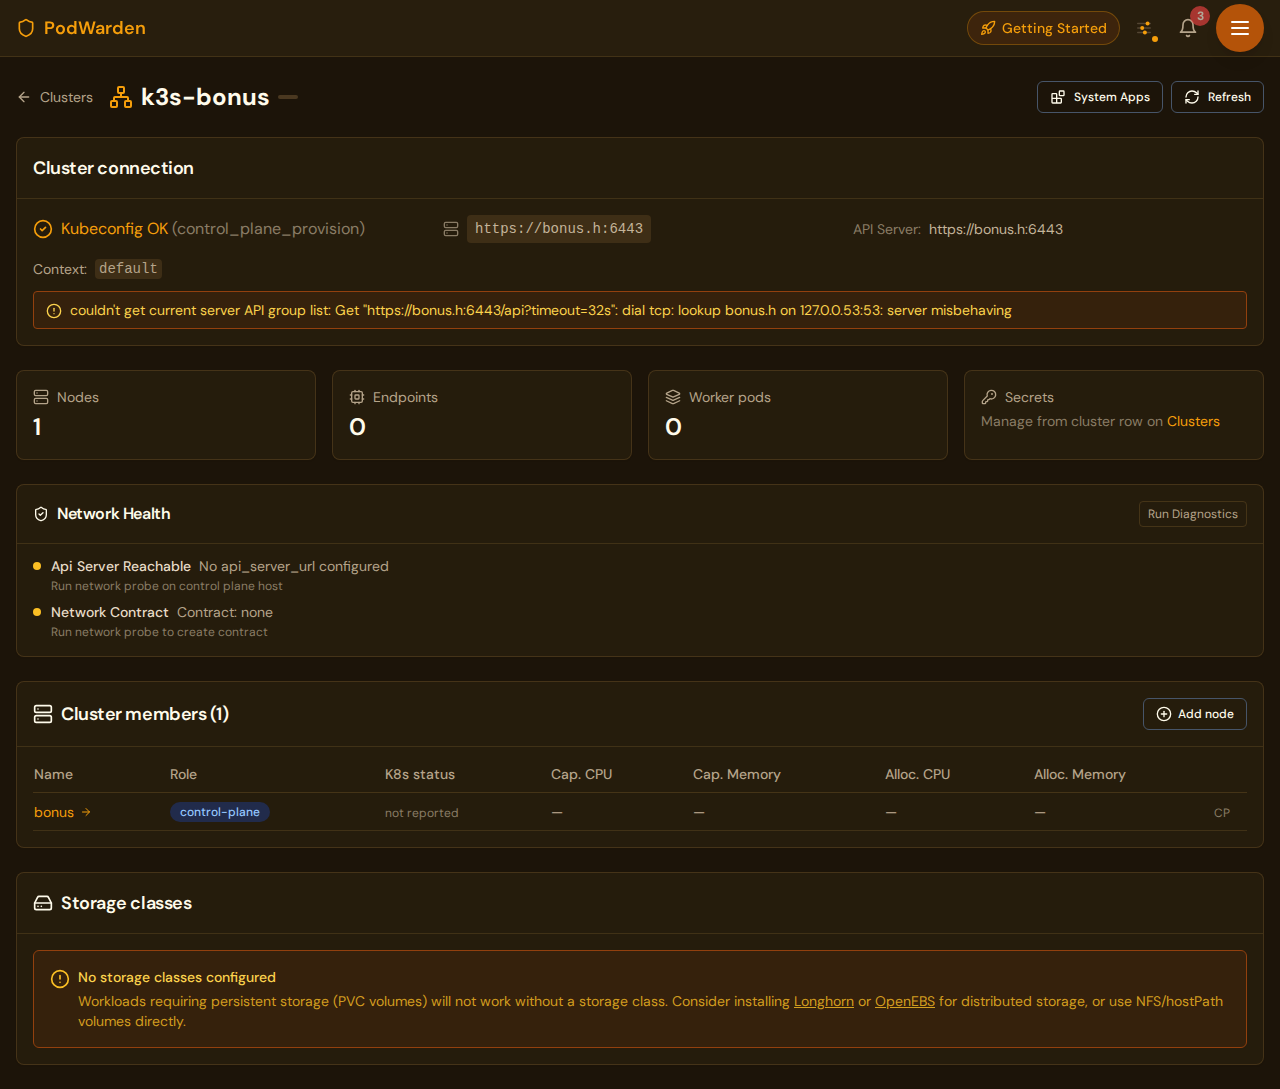
Task: Run Diagnostics for Network Health
Action: [1192, 514]
